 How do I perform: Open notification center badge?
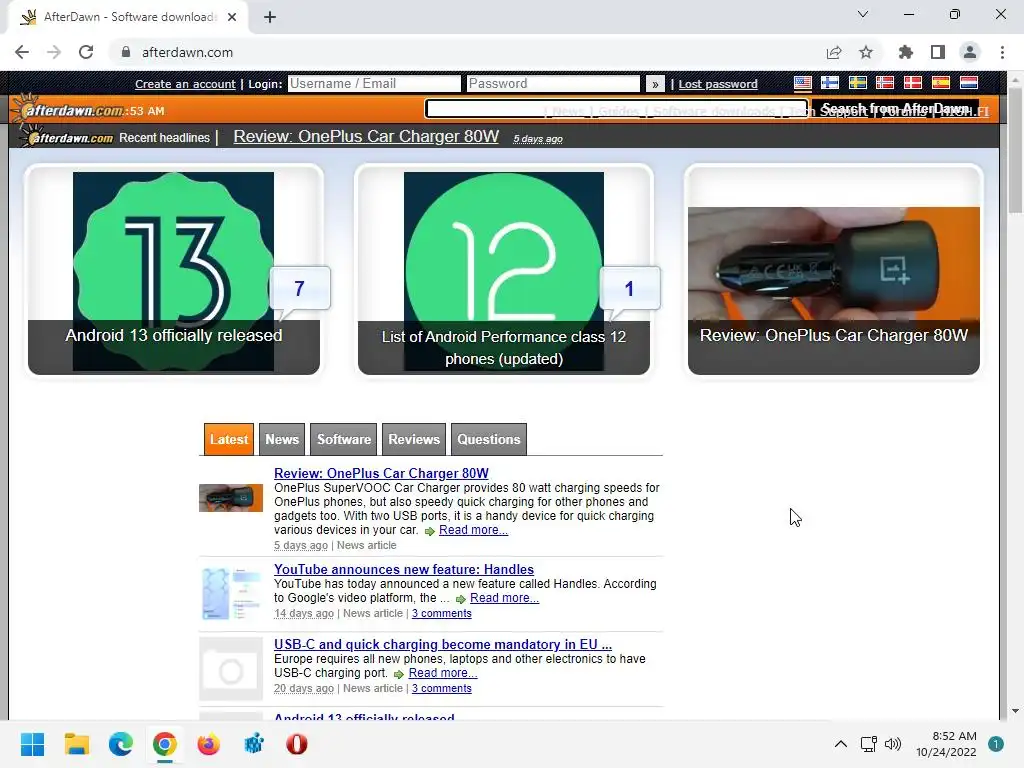click(996, 744)
